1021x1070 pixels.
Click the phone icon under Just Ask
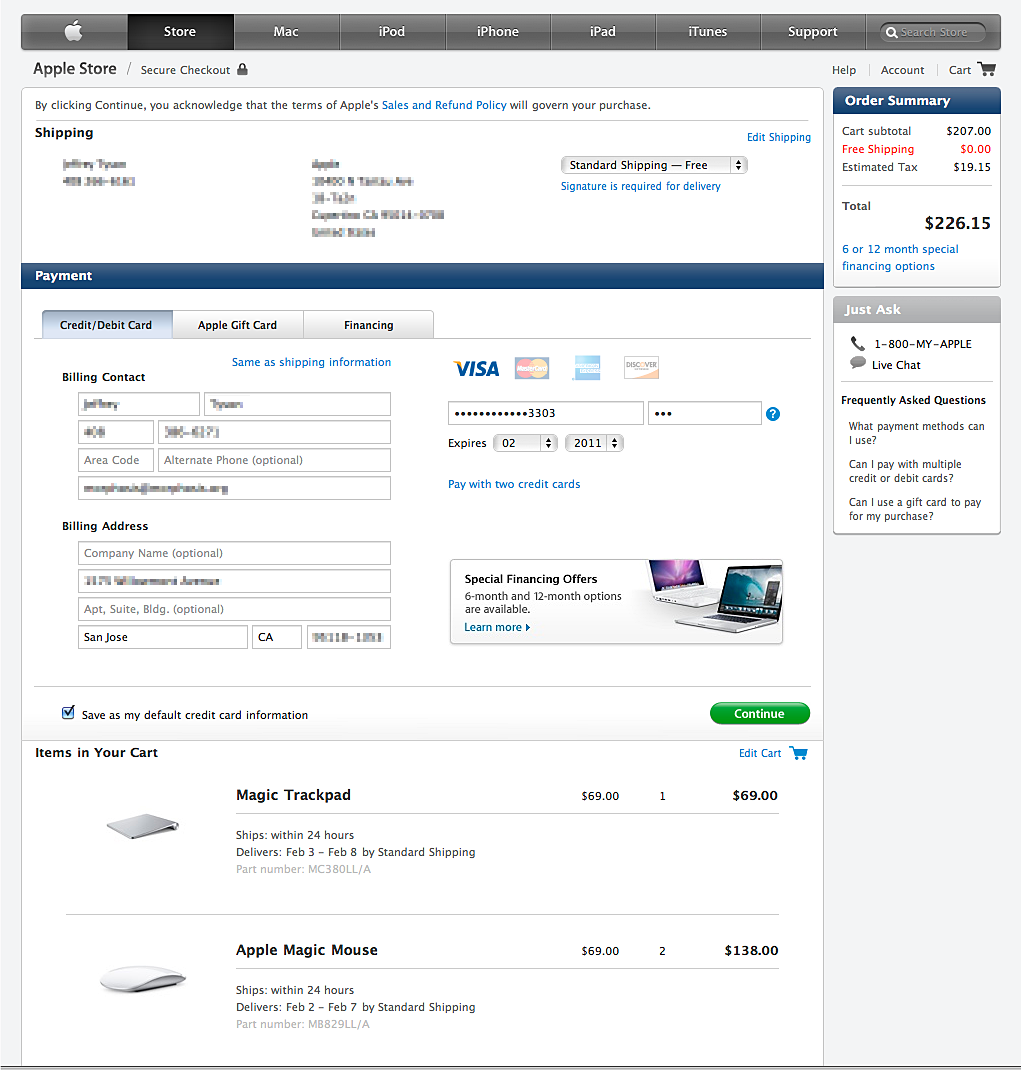[x=857, y=343]
